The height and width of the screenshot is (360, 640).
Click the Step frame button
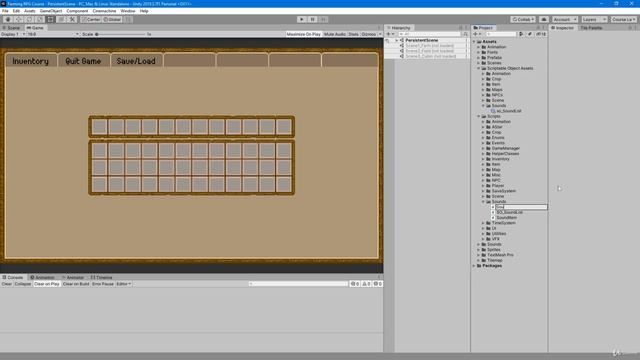[323, 19]
